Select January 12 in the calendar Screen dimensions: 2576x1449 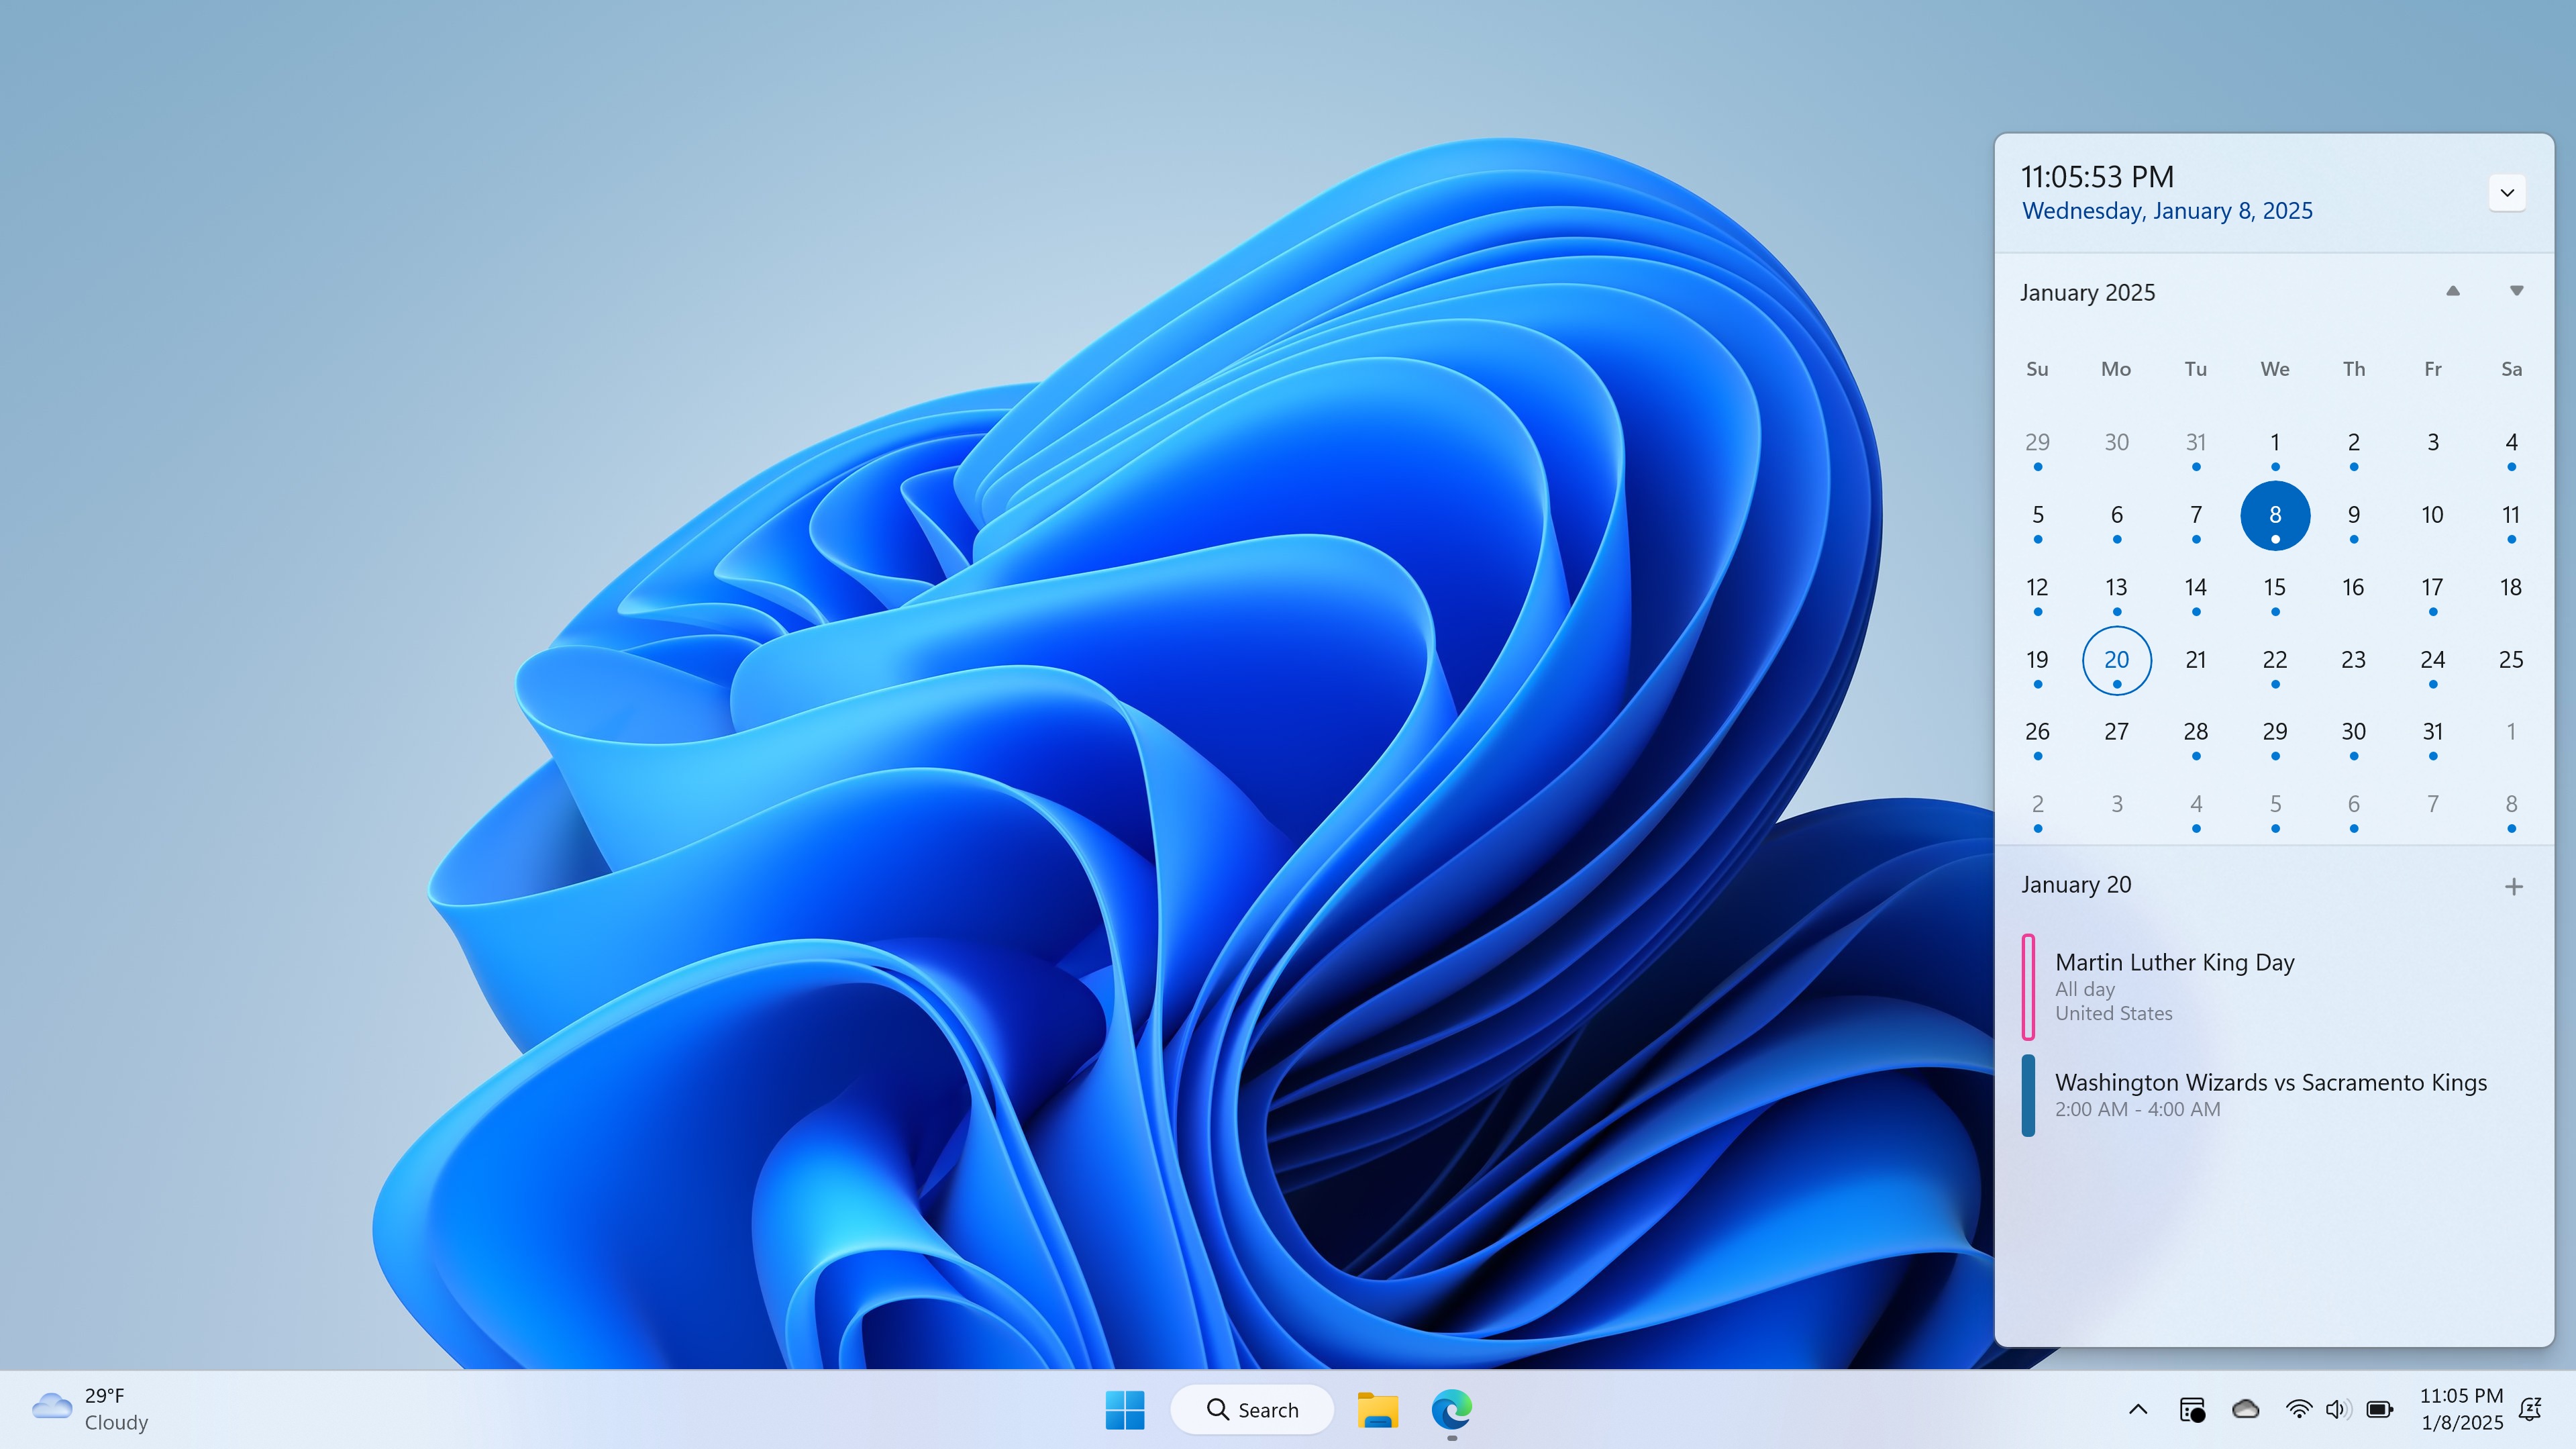2038,588
